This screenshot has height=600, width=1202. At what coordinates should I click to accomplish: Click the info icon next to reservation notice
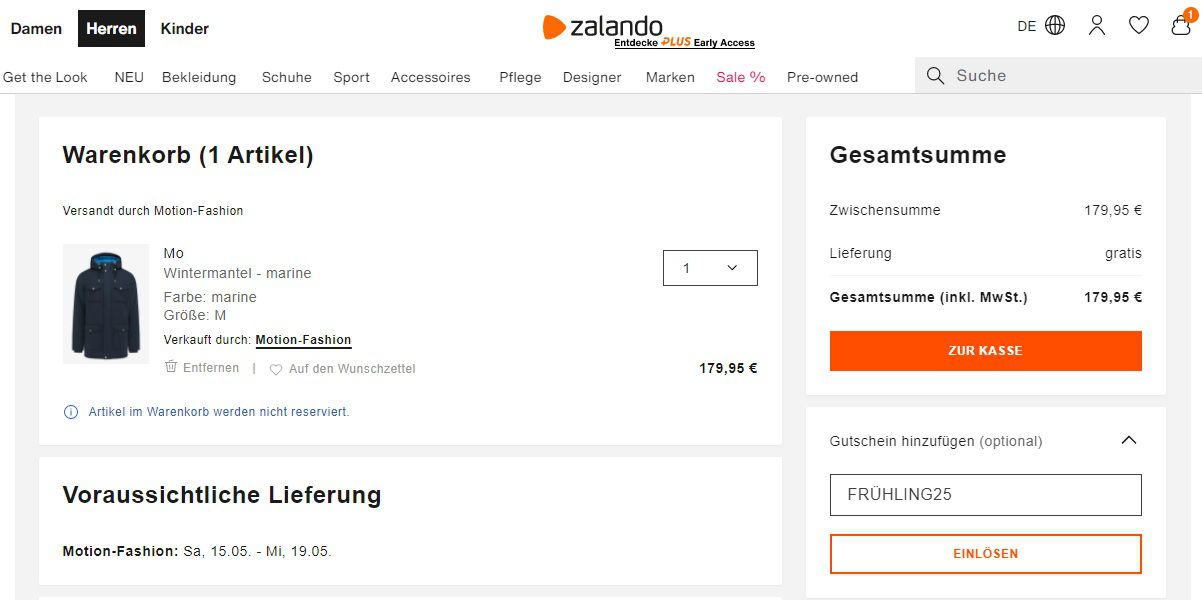tap(71, 411)
